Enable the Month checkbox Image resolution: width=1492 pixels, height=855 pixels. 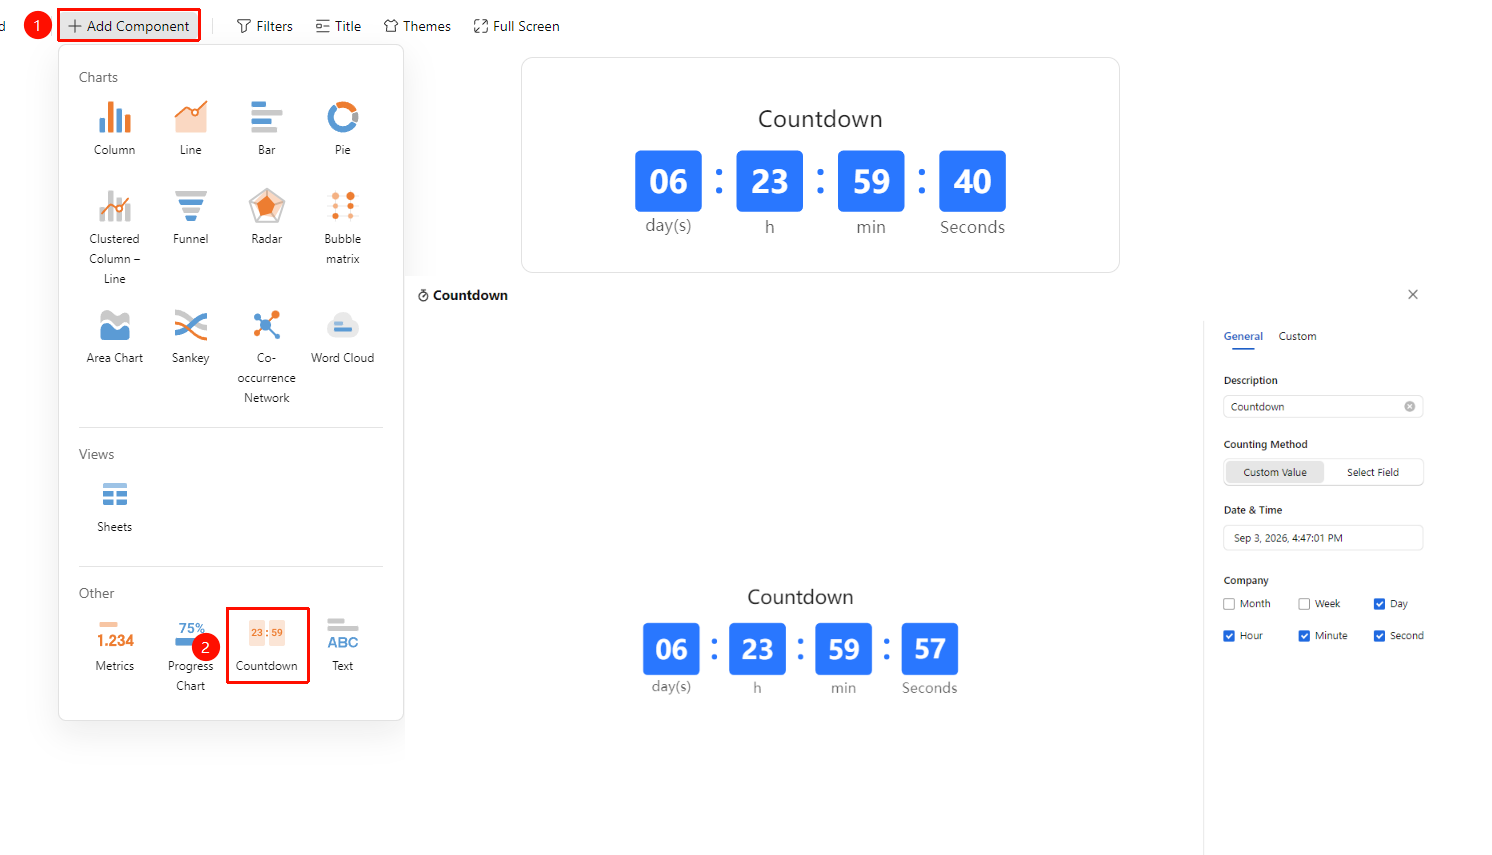(1229, 604)
